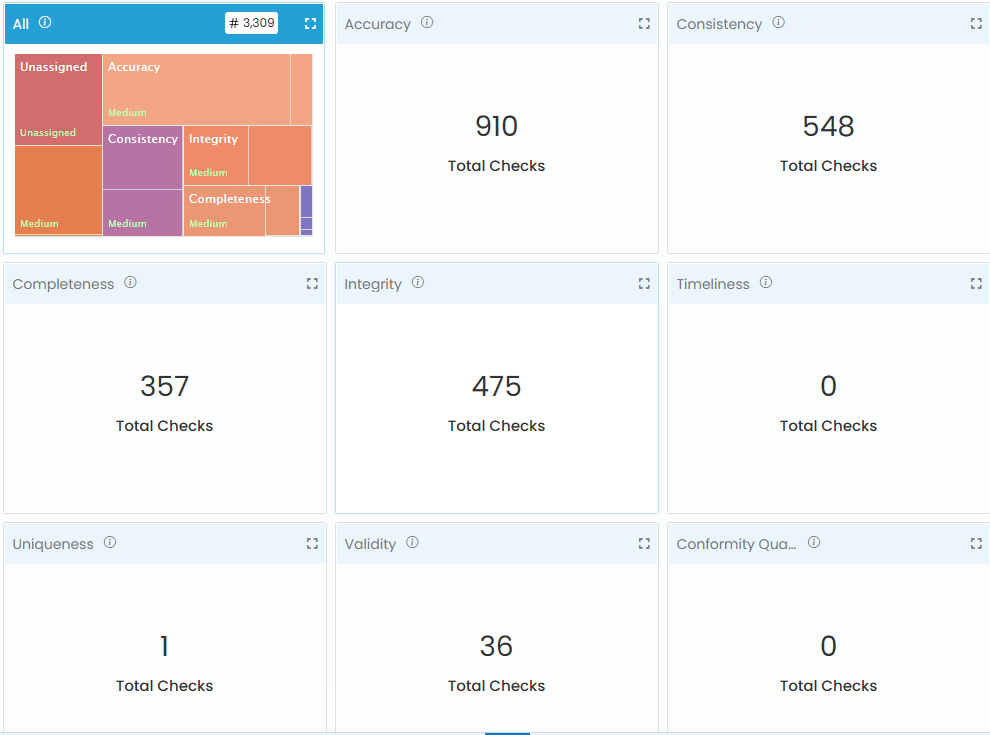Select the purple Medium tile under Consistency
990x735 pixels.
pyautogui.click(x=143, y=213)
